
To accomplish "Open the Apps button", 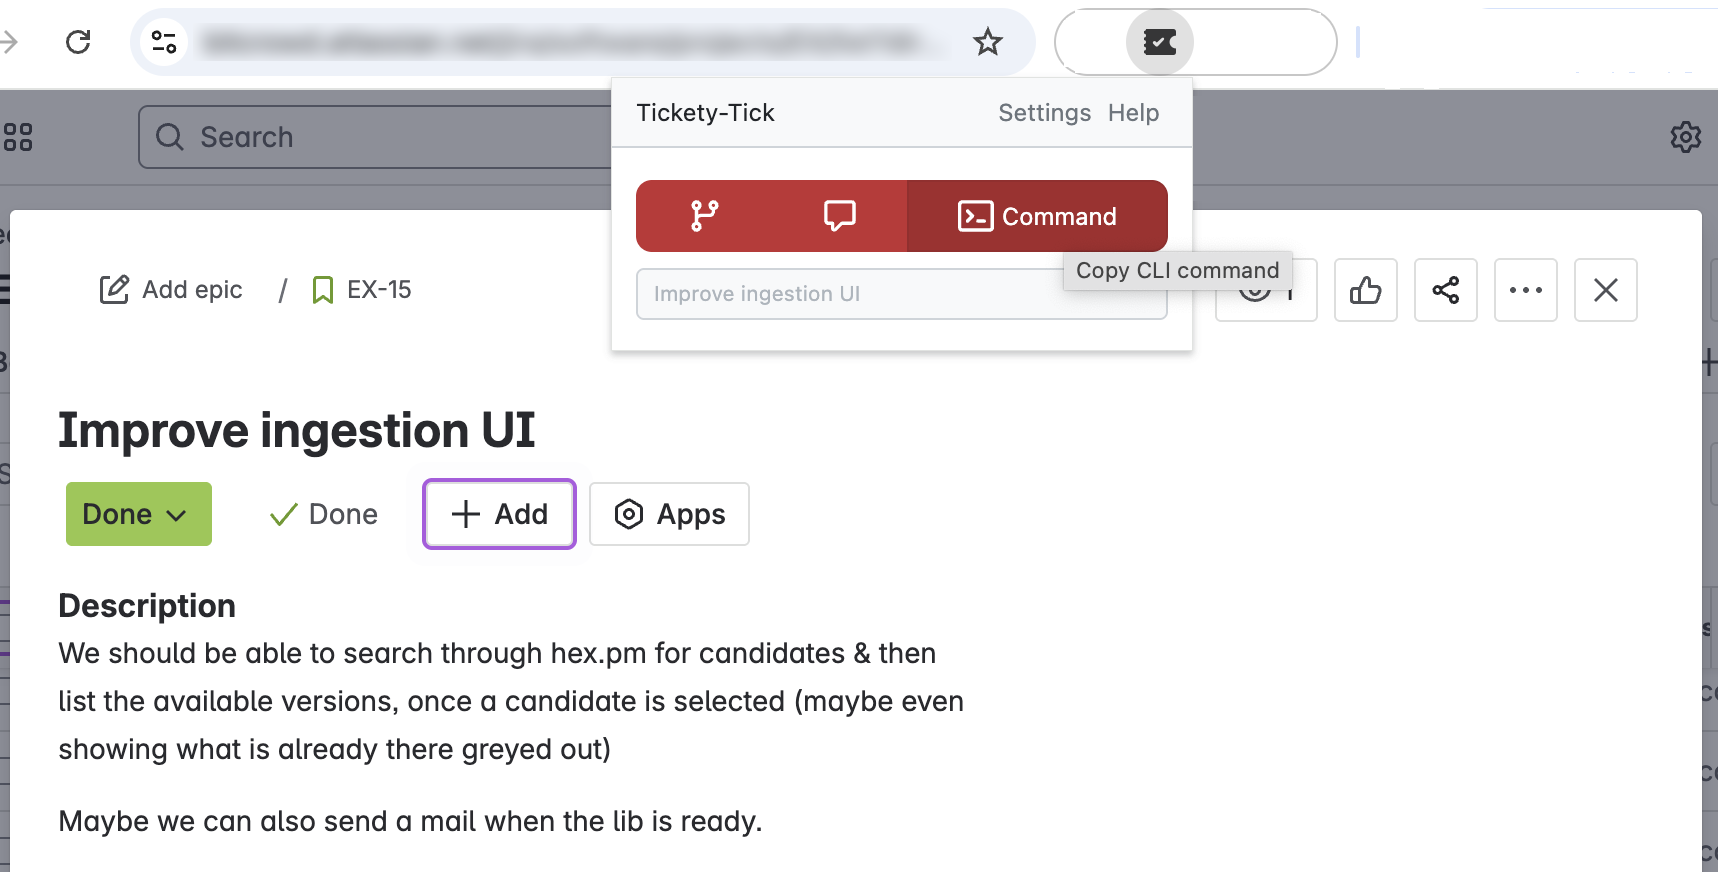I will [x=669, y=514].
